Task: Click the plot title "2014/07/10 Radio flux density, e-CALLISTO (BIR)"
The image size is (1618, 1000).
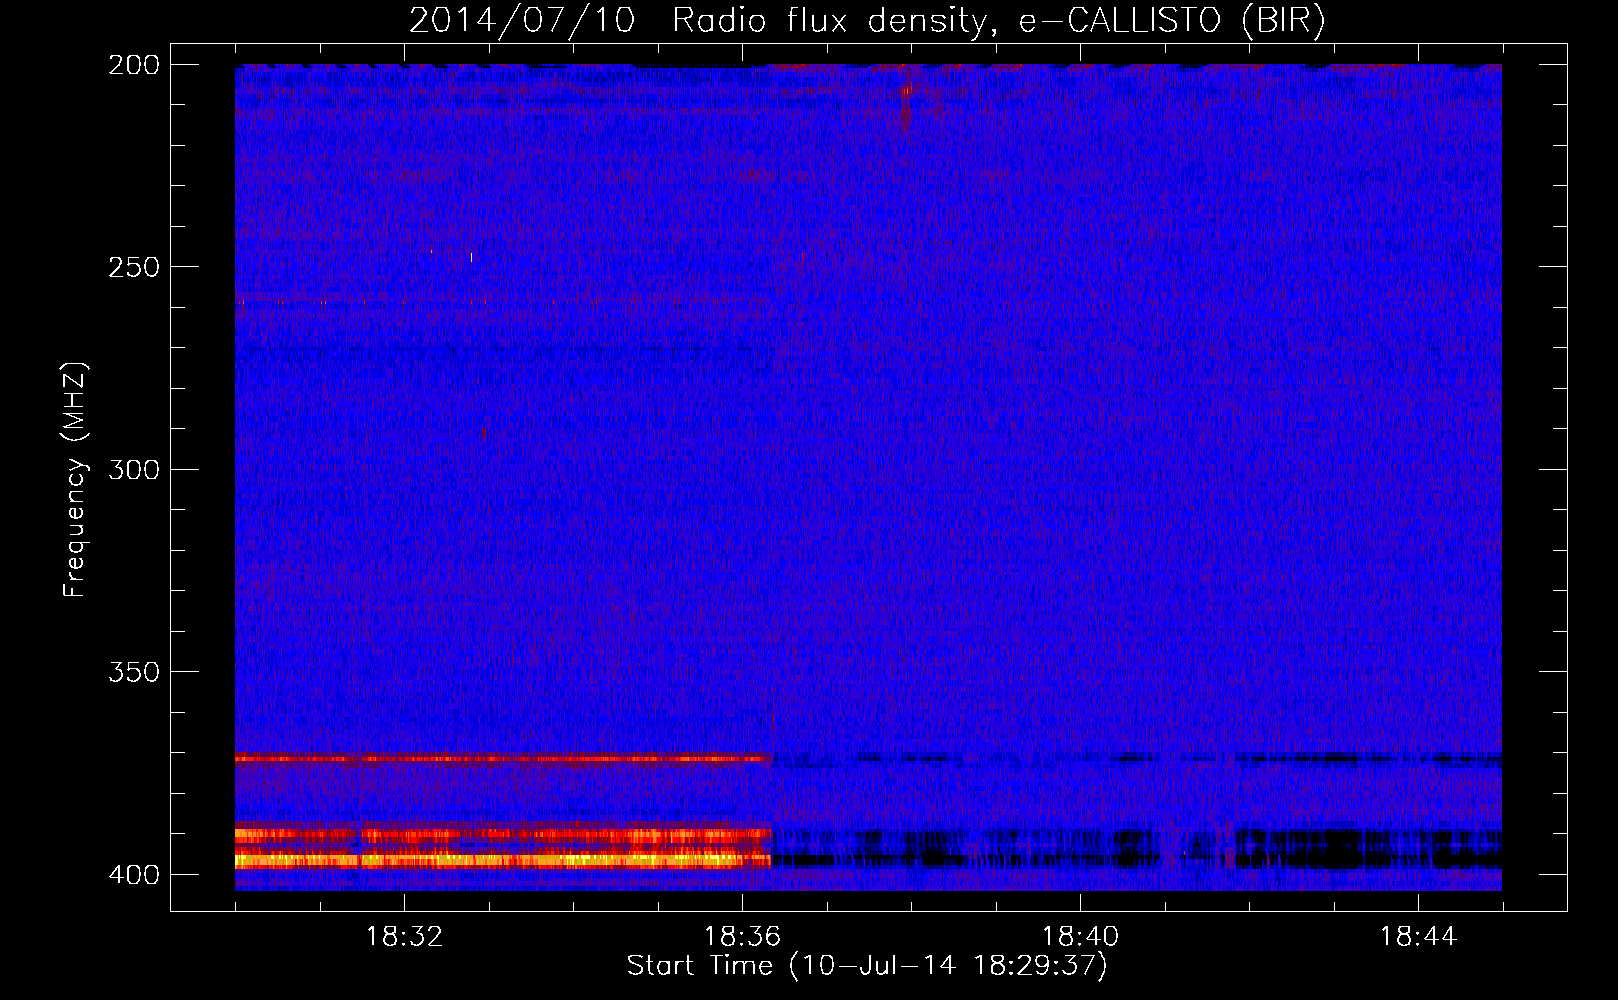Action: 867,21
